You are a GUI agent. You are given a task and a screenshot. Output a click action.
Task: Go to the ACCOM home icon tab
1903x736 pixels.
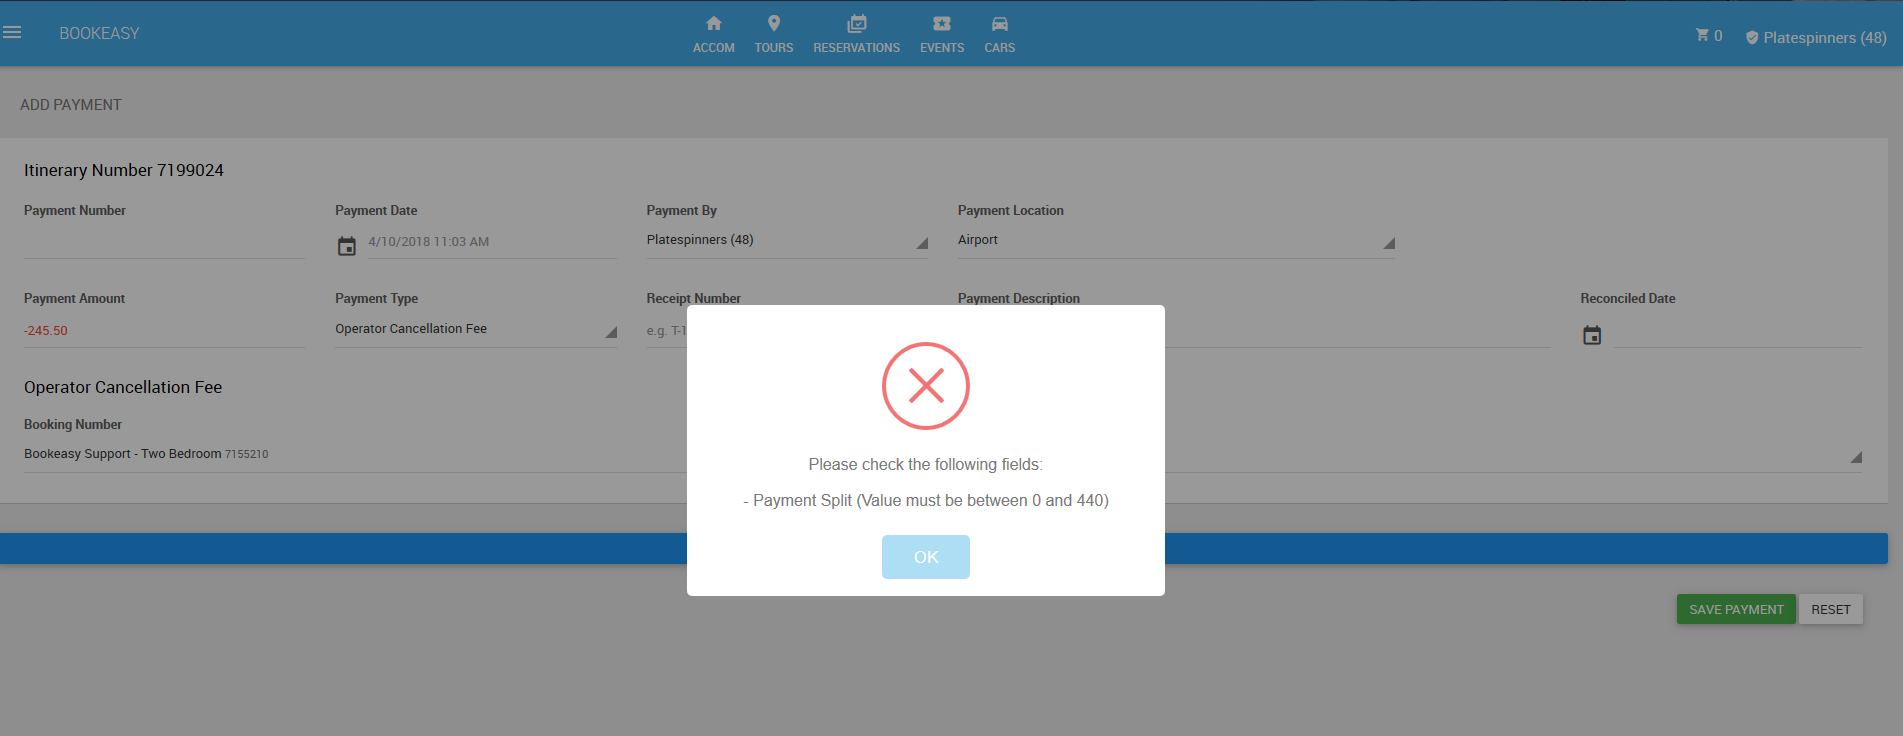[x=713, y=34]
